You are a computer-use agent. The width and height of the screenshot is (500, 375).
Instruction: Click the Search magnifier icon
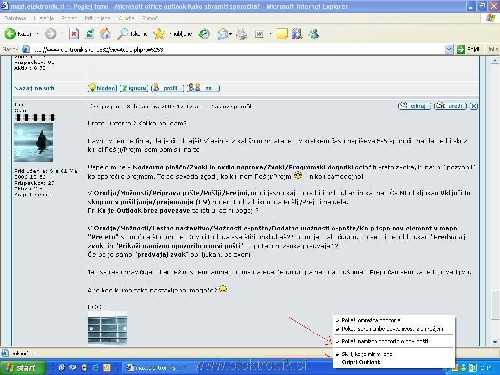click(123, 33)
